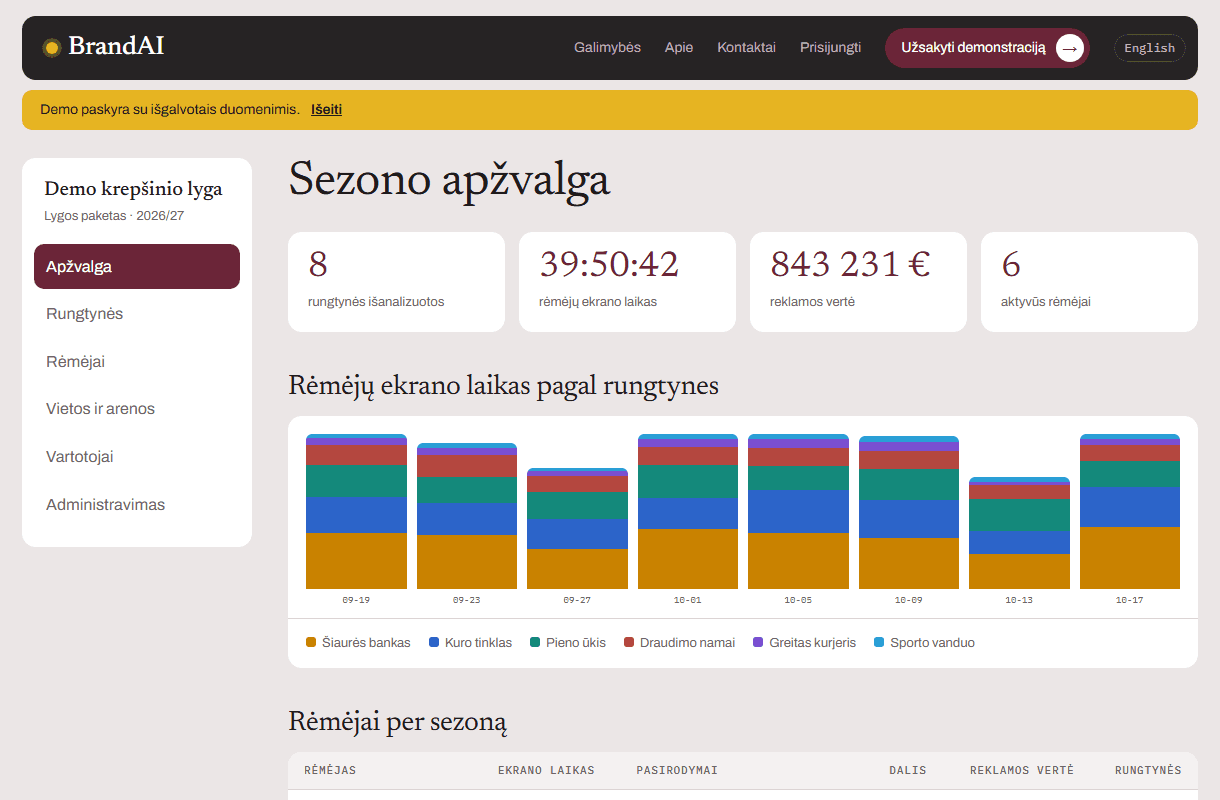Image resolution: width=1220 pixels, height=800 pixels.
Task: Click the 10-17 match bar
Action: coord(1130,511)
